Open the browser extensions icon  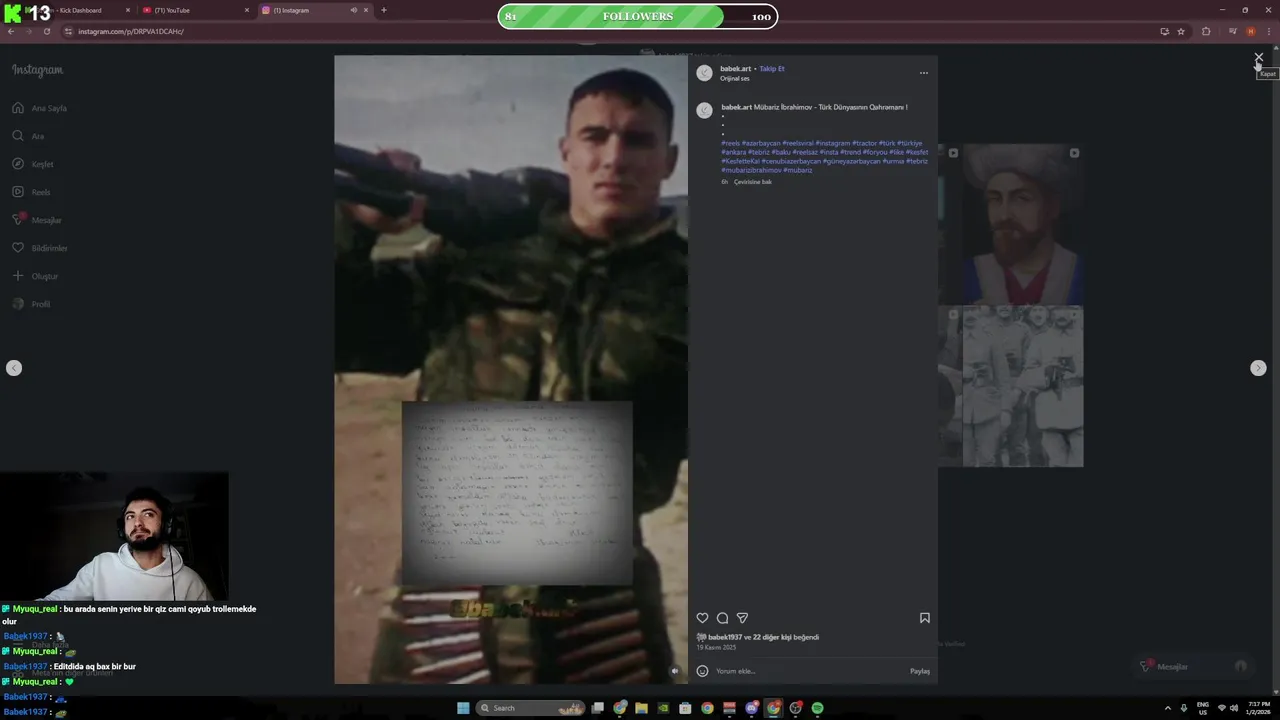(x=1206, y=31)
